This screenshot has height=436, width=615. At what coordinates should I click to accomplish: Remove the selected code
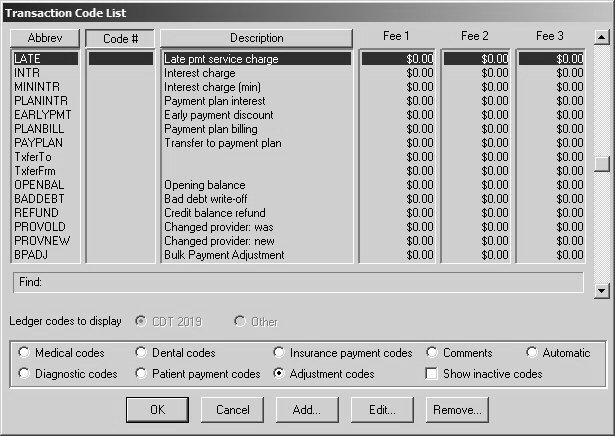(456, 409)
